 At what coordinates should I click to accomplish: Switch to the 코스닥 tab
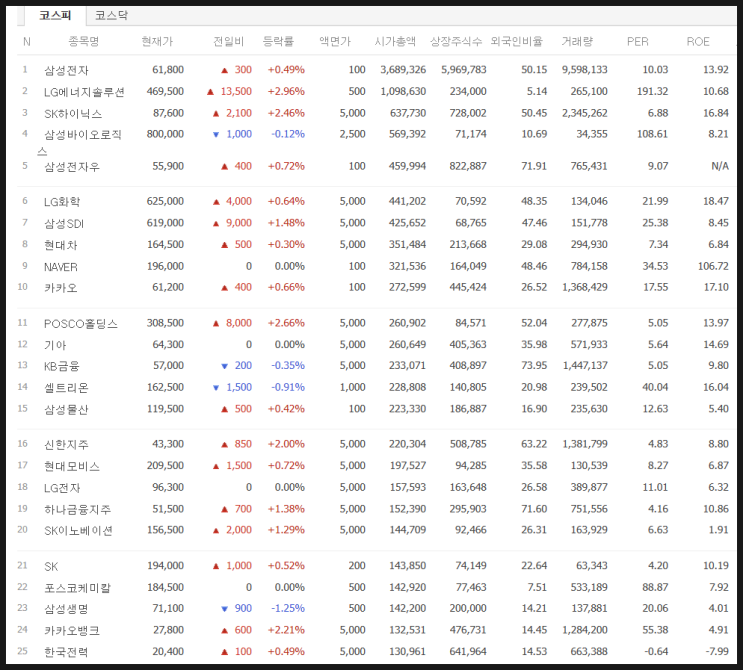point(111,16)
